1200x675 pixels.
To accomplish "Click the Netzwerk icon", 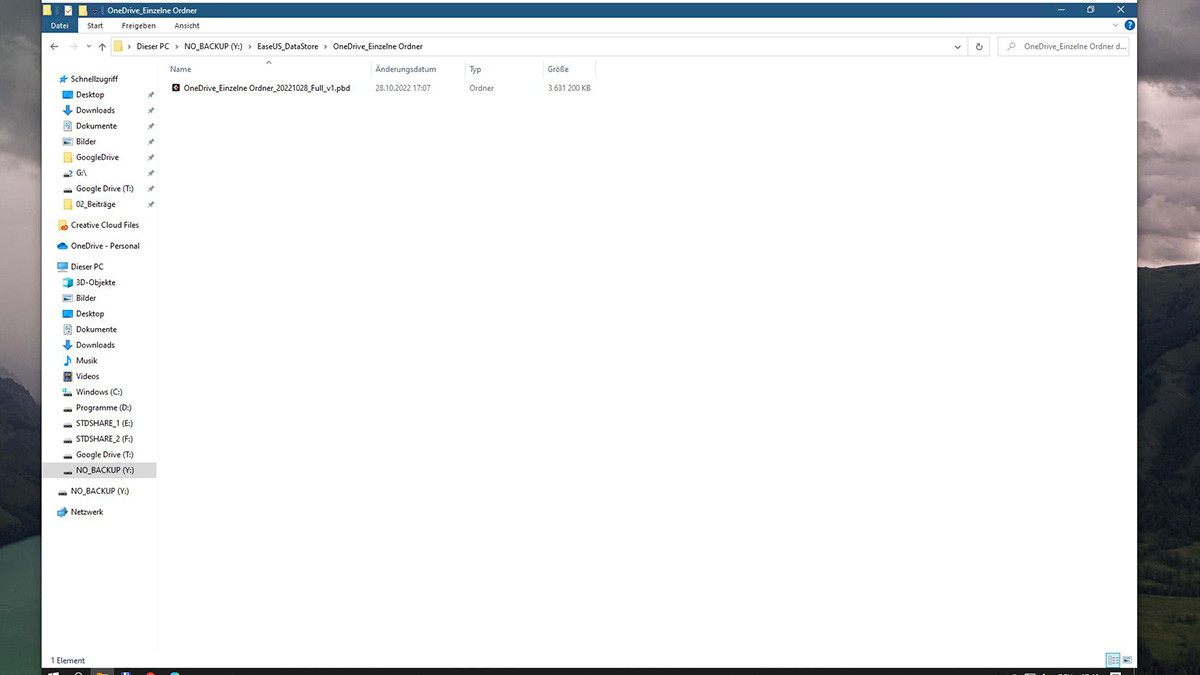I will pos(63,512).
